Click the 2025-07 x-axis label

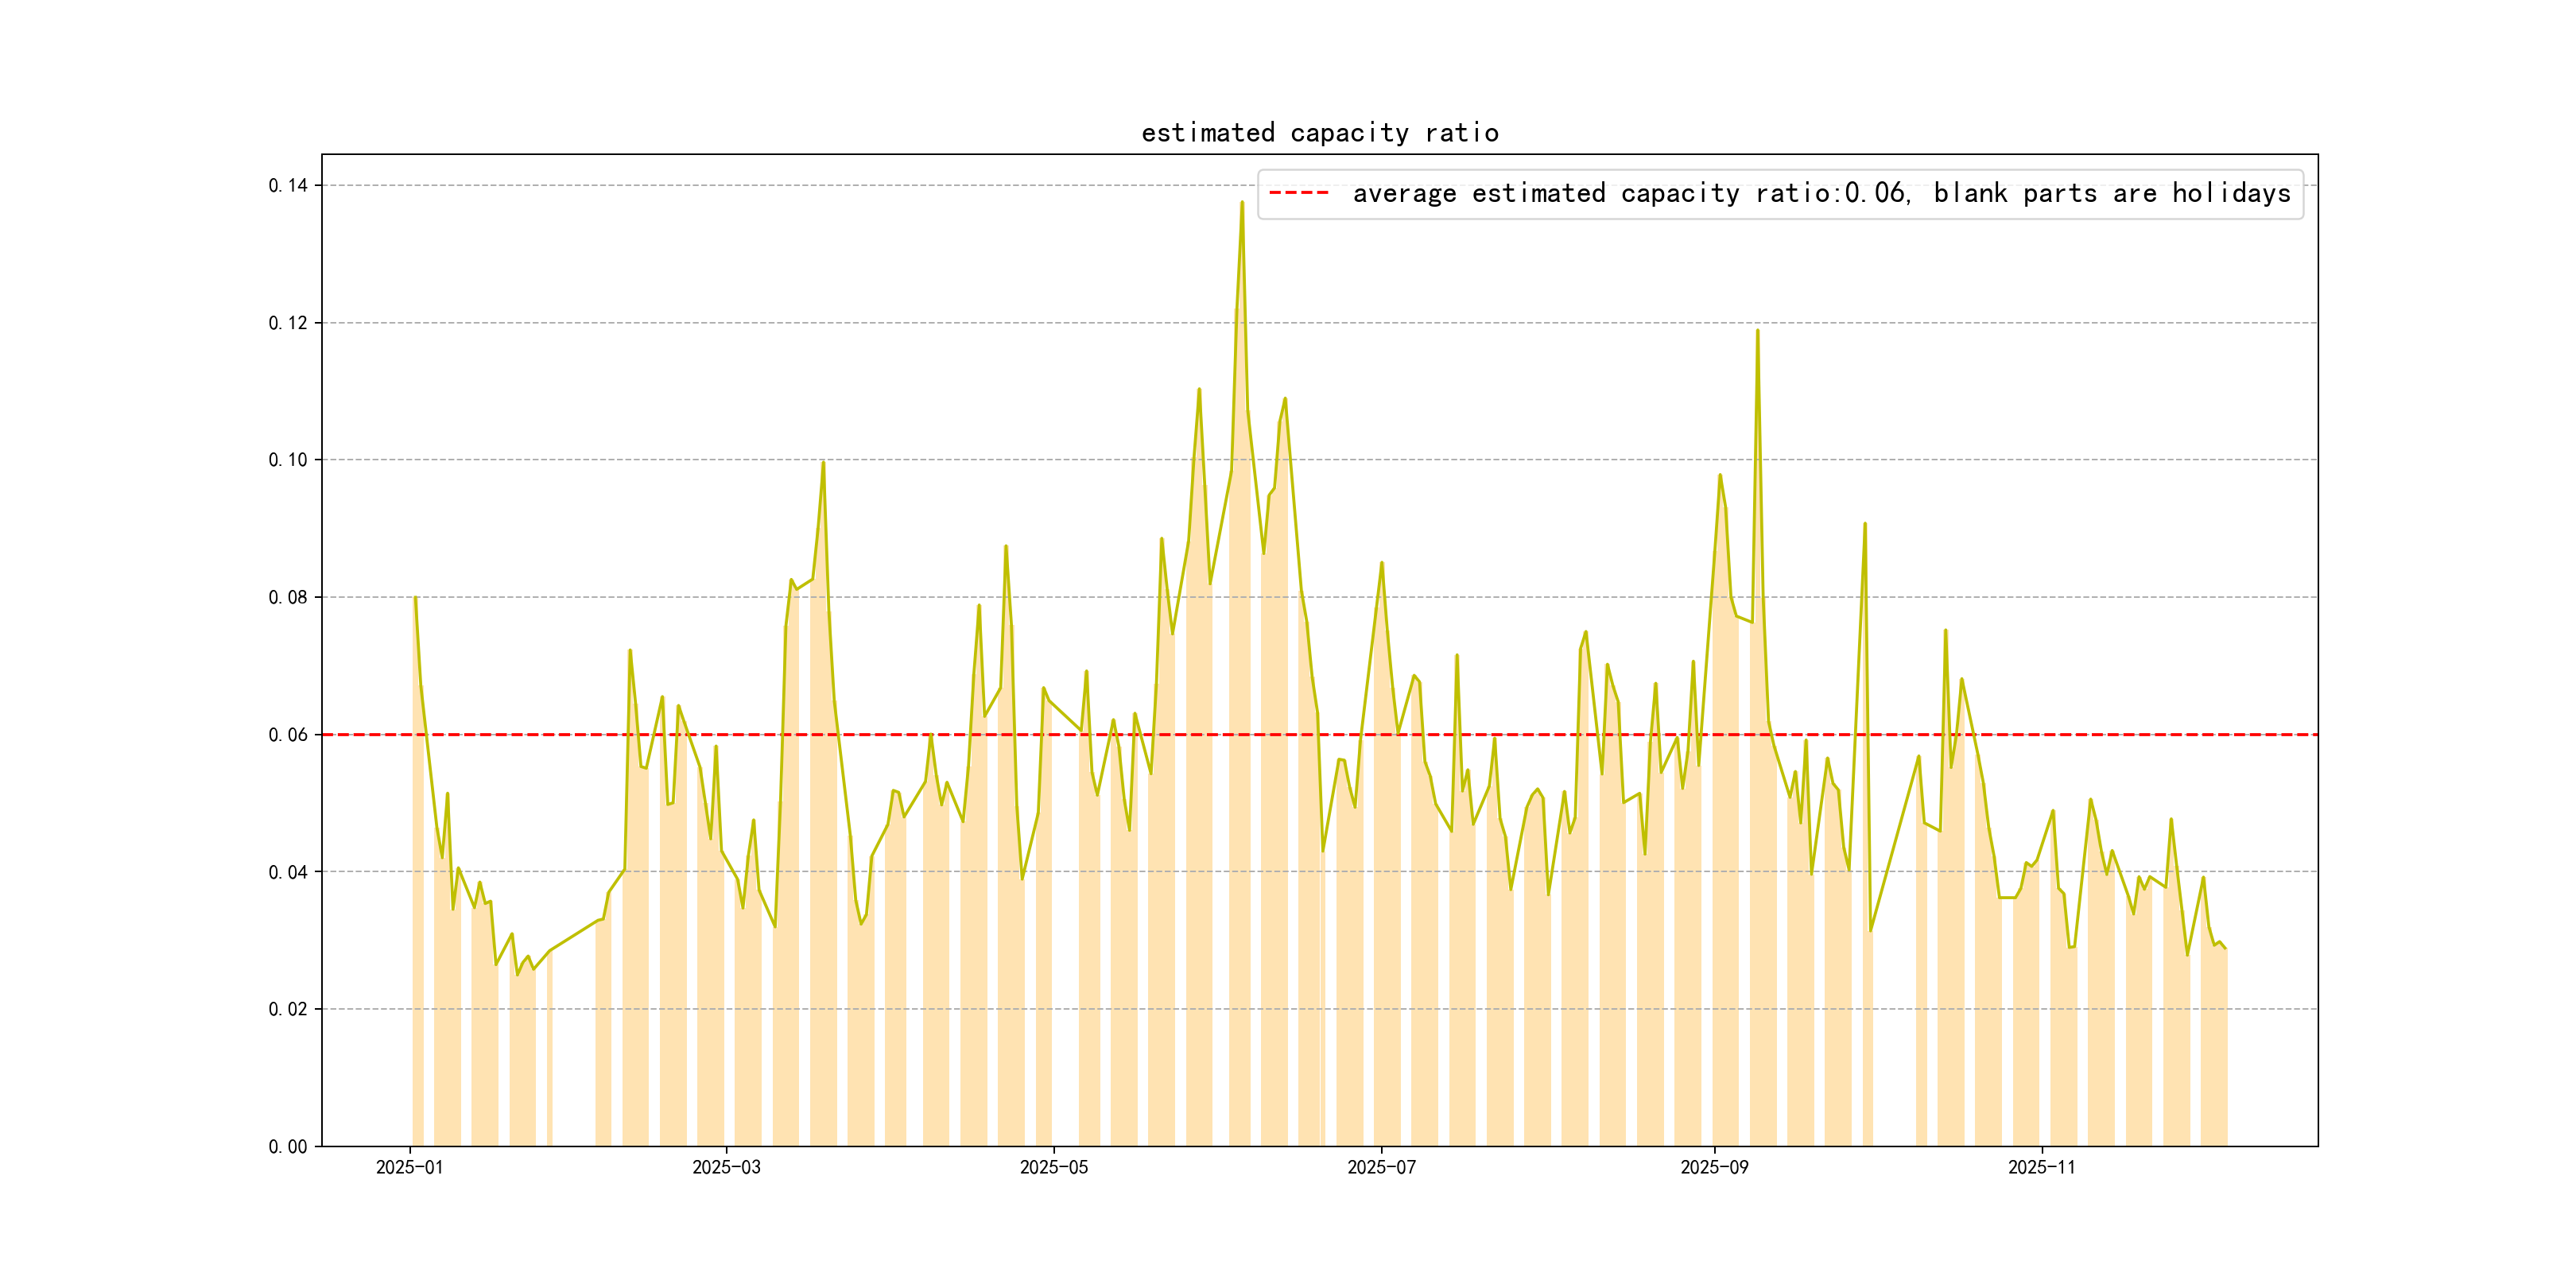coord(1381,1167)
